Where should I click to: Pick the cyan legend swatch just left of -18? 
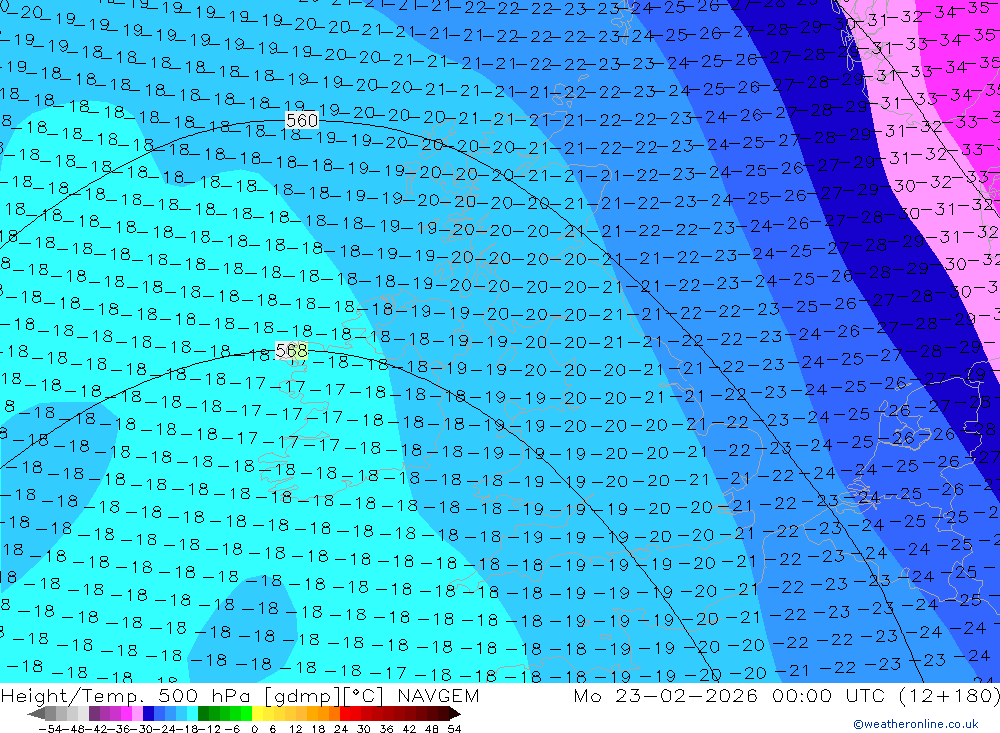[x=192, y=713]
